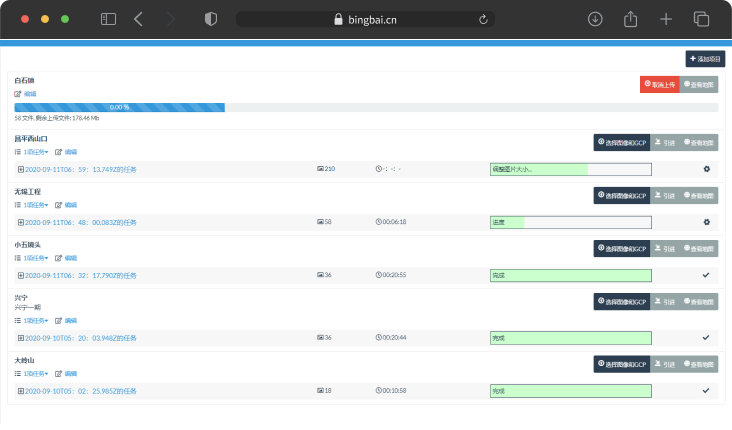Screen dimensions: 732x430
Task: Click 查看地图 for the 白石镇 project
Action: click(x=699, y=85)
